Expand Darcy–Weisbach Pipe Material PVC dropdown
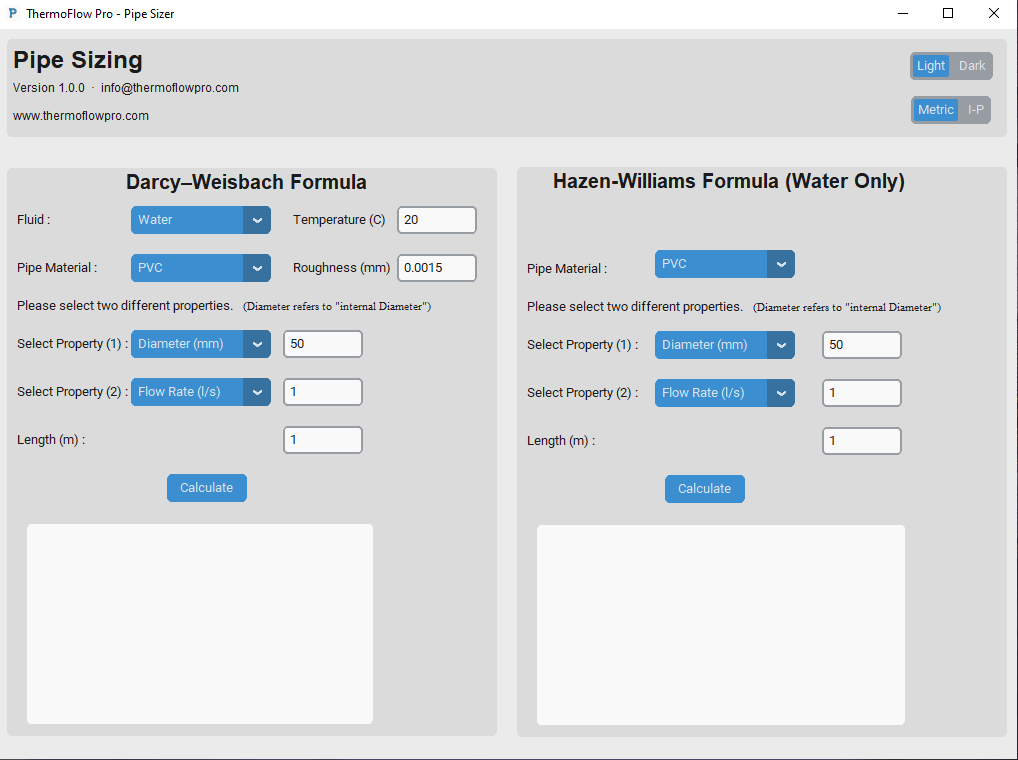This screenshot has width=1018, height=760. pos(200,268)
